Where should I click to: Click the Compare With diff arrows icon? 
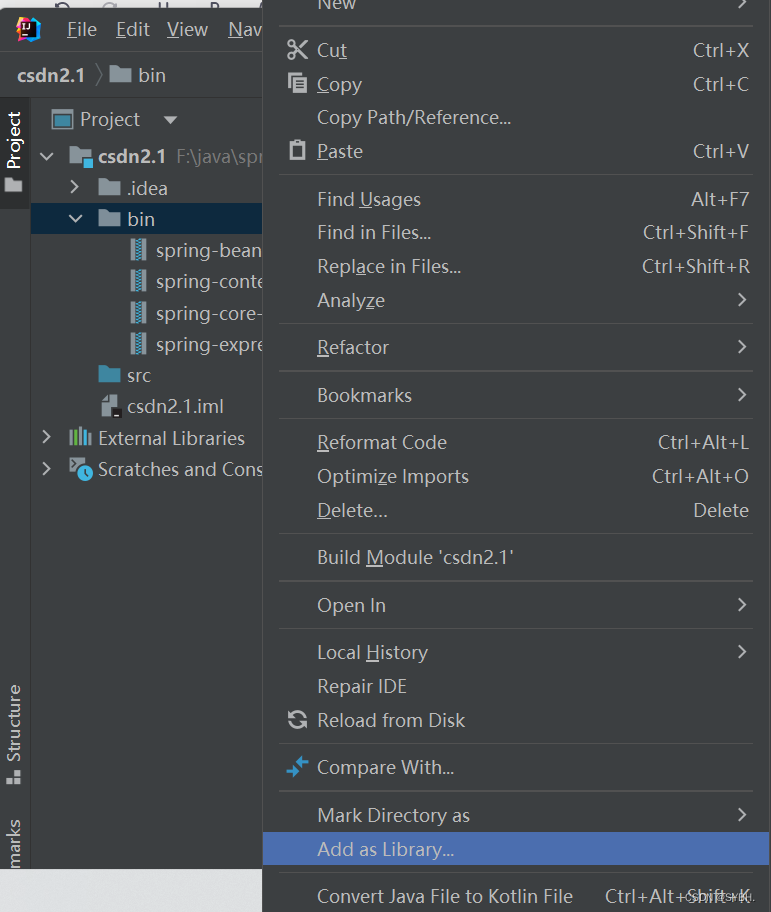point(296,767)
